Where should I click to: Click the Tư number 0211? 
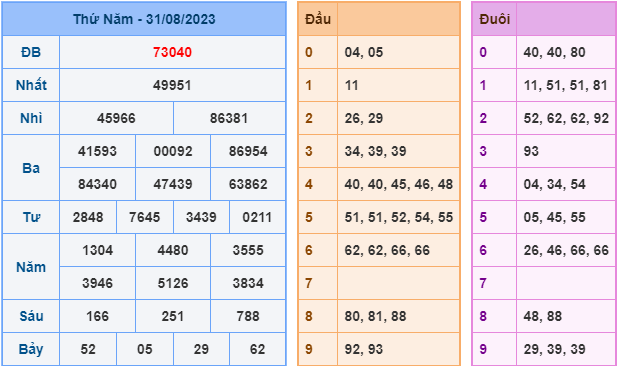pos(257,217)
